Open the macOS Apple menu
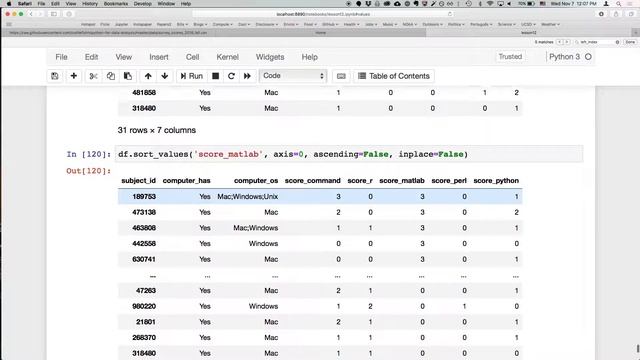The height and width of the screenshot is (360, 640). point(9,4)
